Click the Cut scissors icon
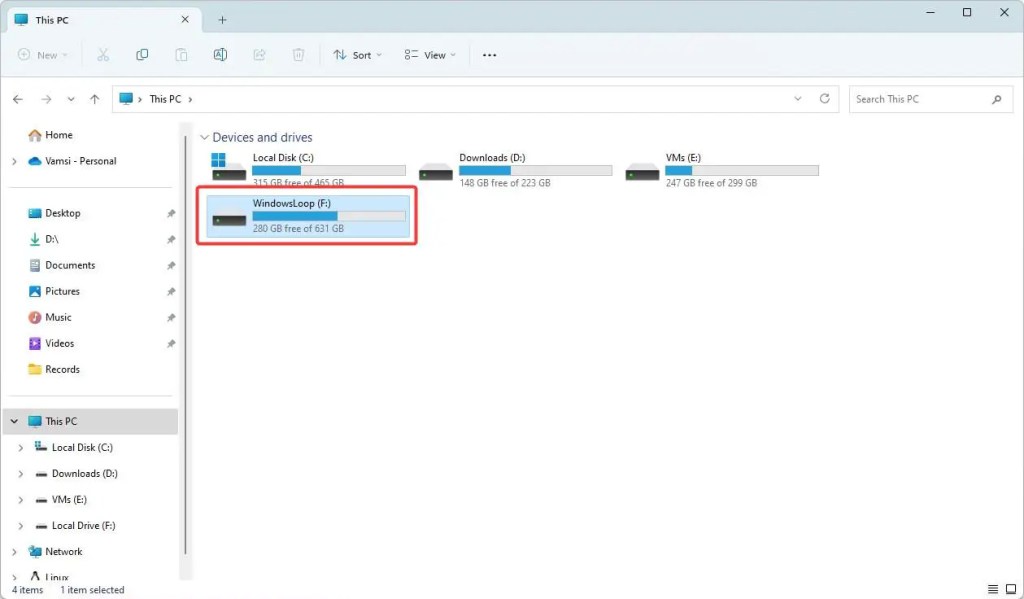 (103, 55)
